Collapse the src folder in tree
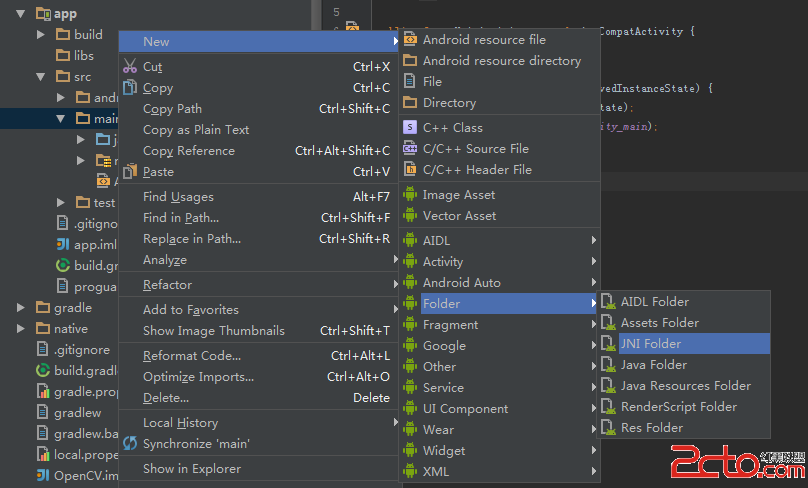This screenshot has height=488, width=808. pos(41,76)
